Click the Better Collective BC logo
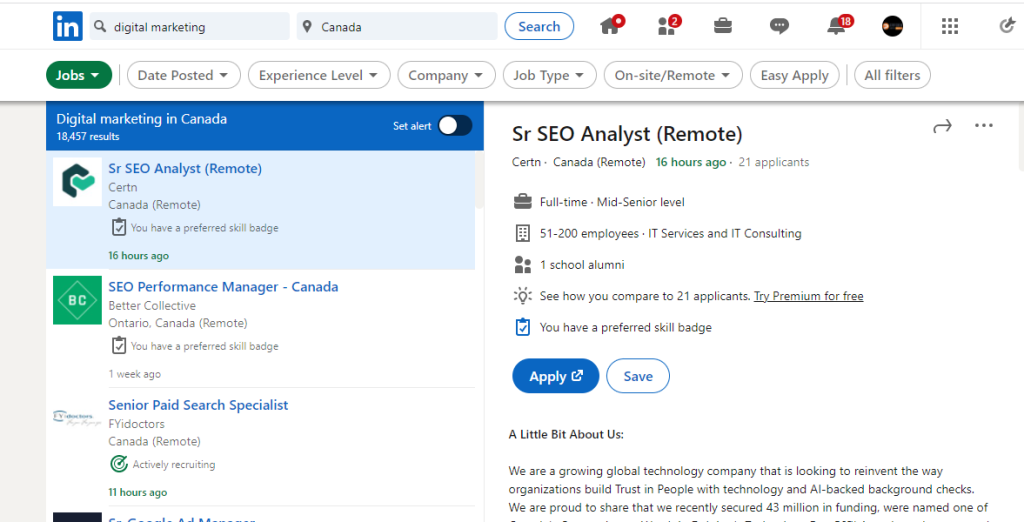 77,300
